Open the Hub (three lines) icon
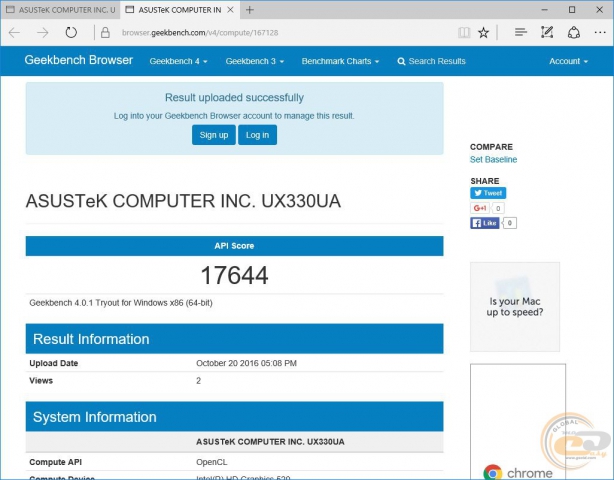614x480 pixels. tap(520, 32)
